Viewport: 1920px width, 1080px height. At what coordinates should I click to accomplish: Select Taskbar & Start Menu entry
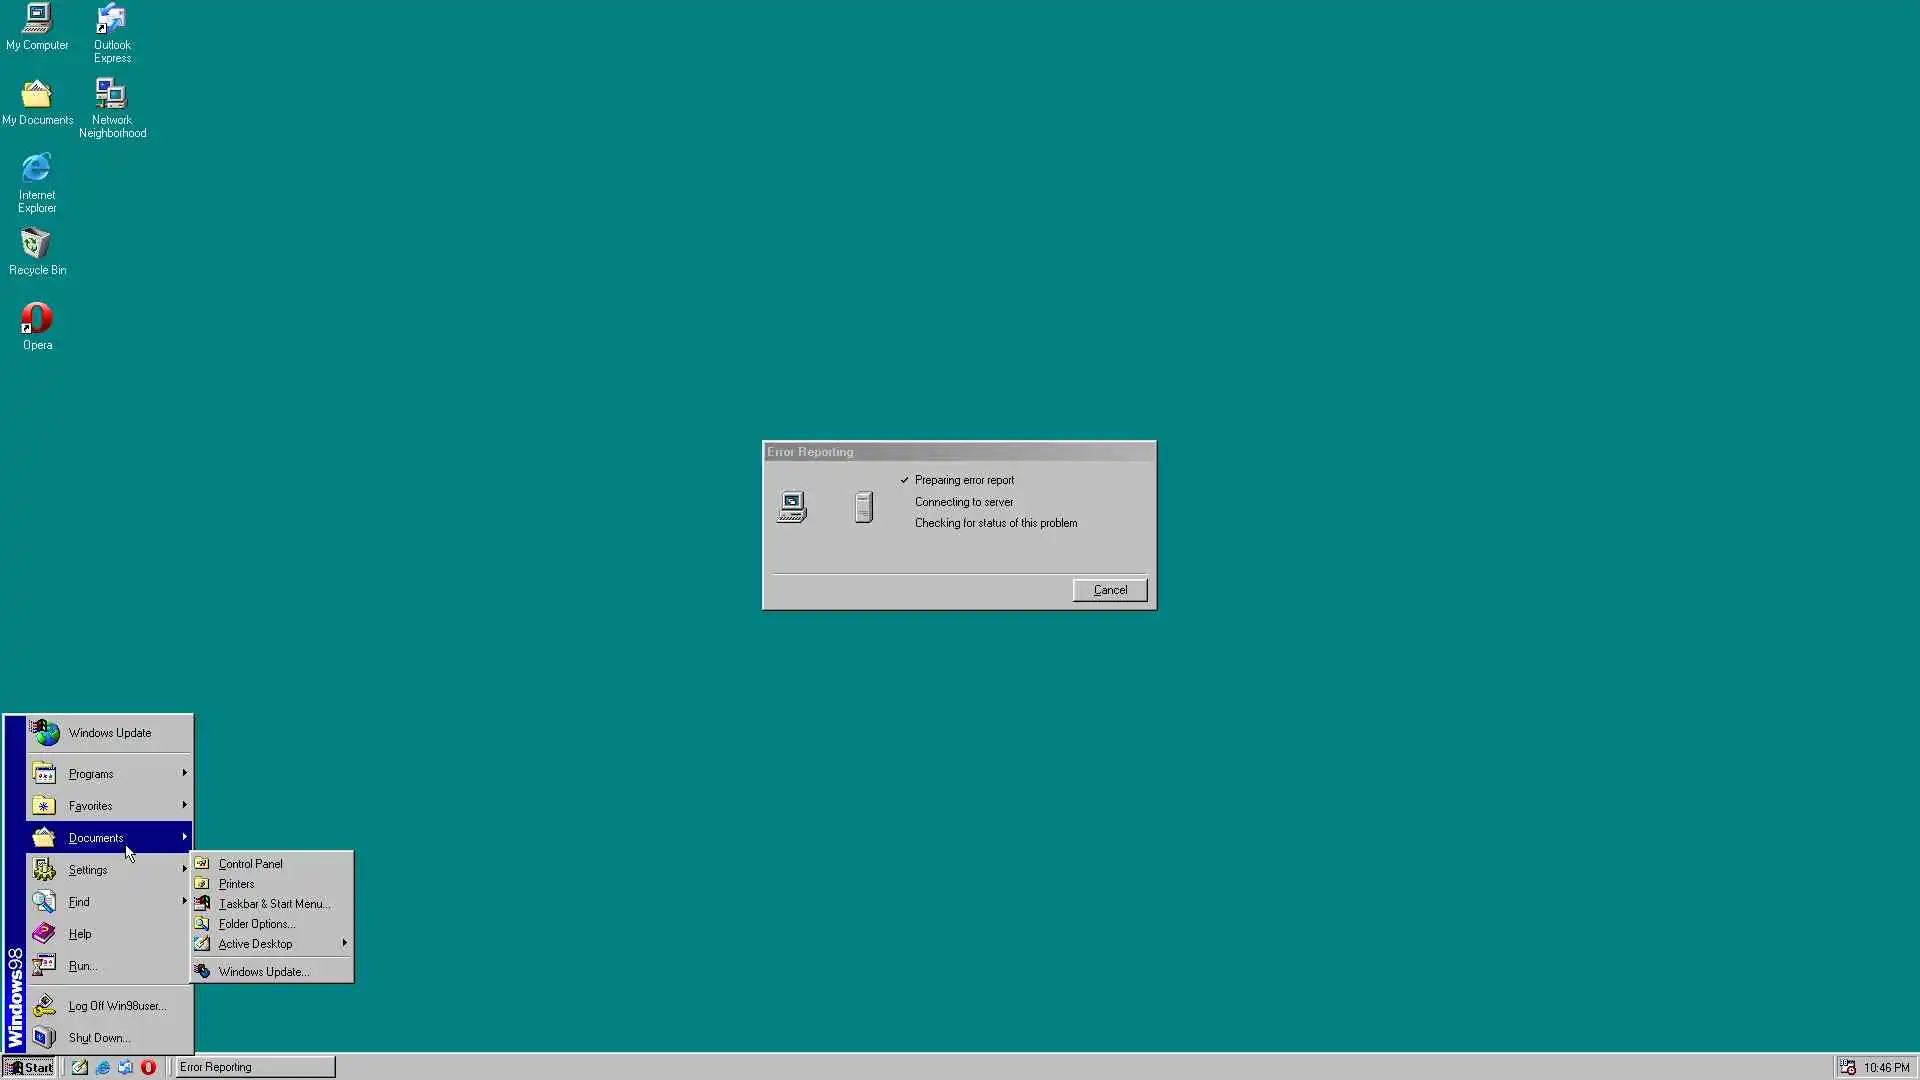pos(273,904)
